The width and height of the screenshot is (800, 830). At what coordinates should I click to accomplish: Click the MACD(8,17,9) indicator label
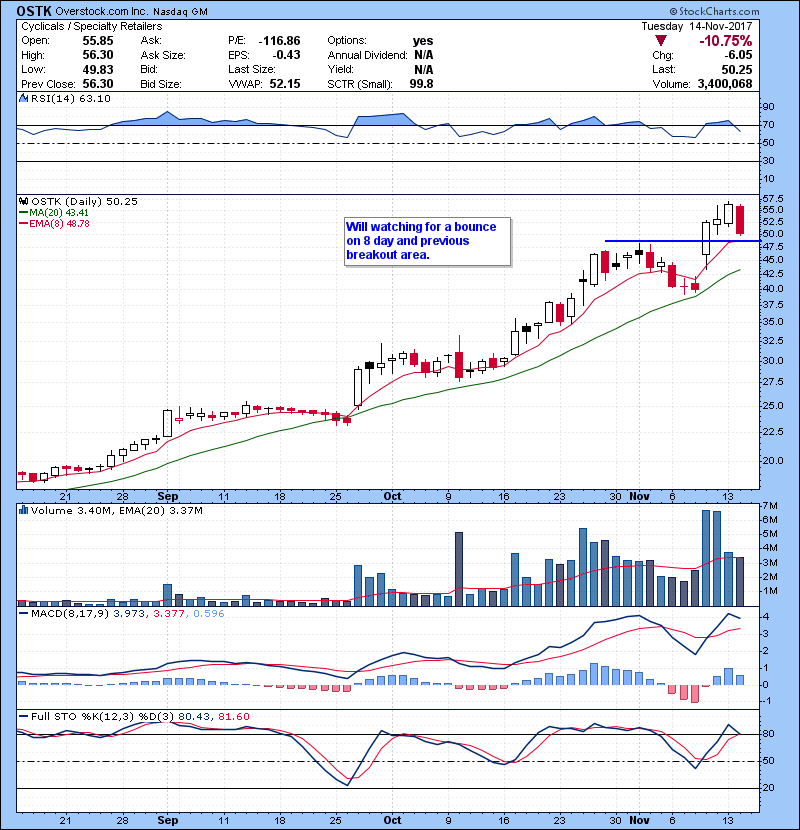70,614
